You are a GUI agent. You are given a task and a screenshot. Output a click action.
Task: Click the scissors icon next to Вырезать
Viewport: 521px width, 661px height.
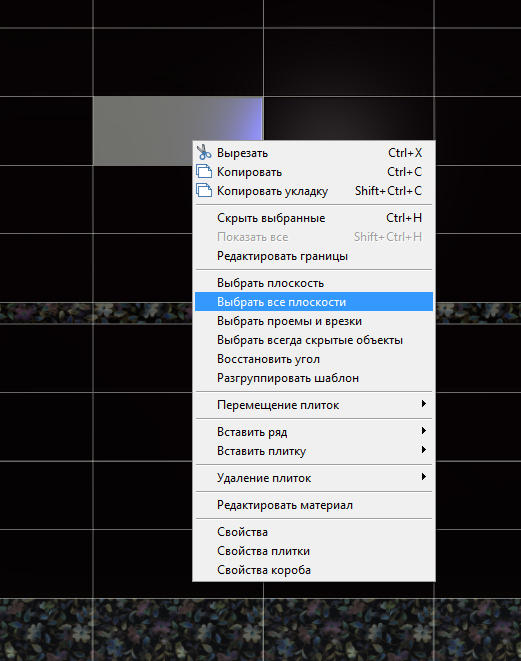click(204, 152)
